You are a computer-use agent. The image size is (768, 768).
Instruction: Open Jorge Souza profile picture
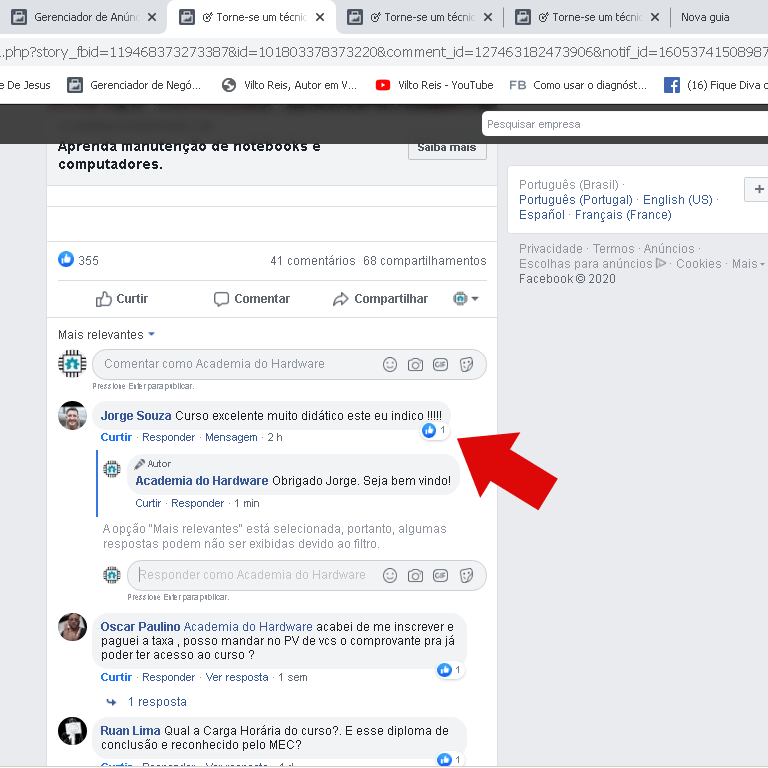(x=72, y=415)
